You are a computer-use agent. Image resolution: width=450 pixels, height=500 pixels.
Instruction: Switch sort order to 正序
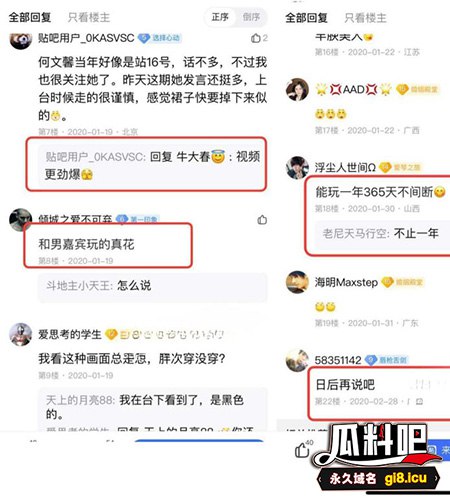click(220, 17)
